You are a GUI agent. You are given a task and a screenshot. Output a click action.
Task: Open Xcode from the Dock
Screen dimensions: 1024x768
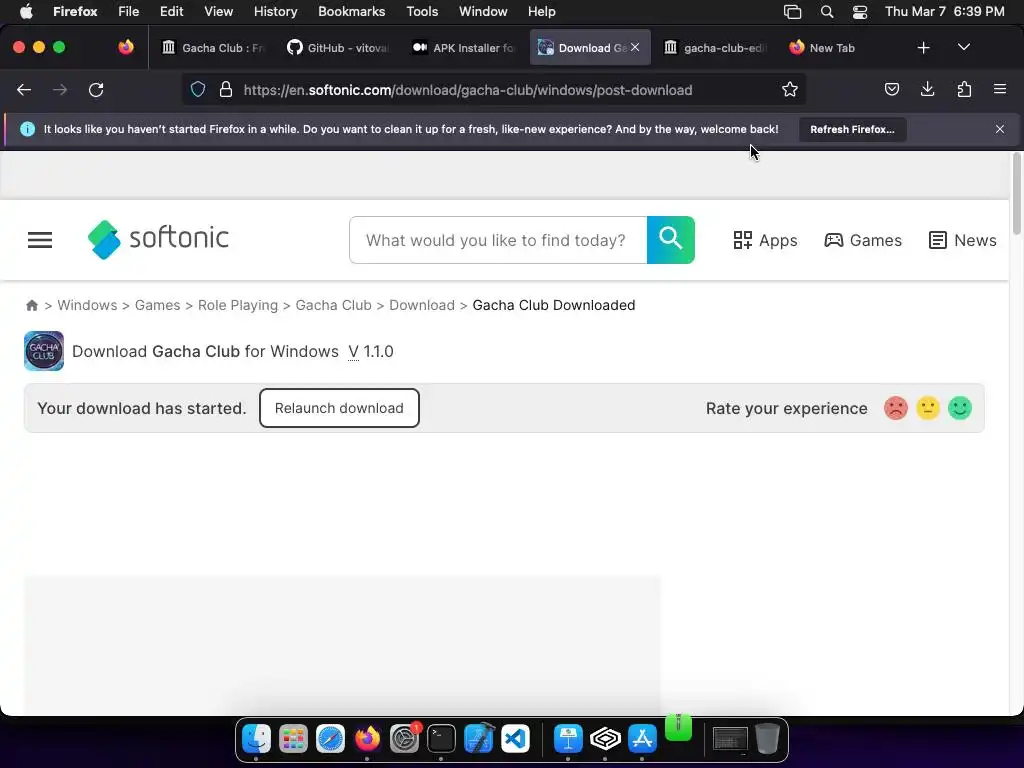[479, 739]
